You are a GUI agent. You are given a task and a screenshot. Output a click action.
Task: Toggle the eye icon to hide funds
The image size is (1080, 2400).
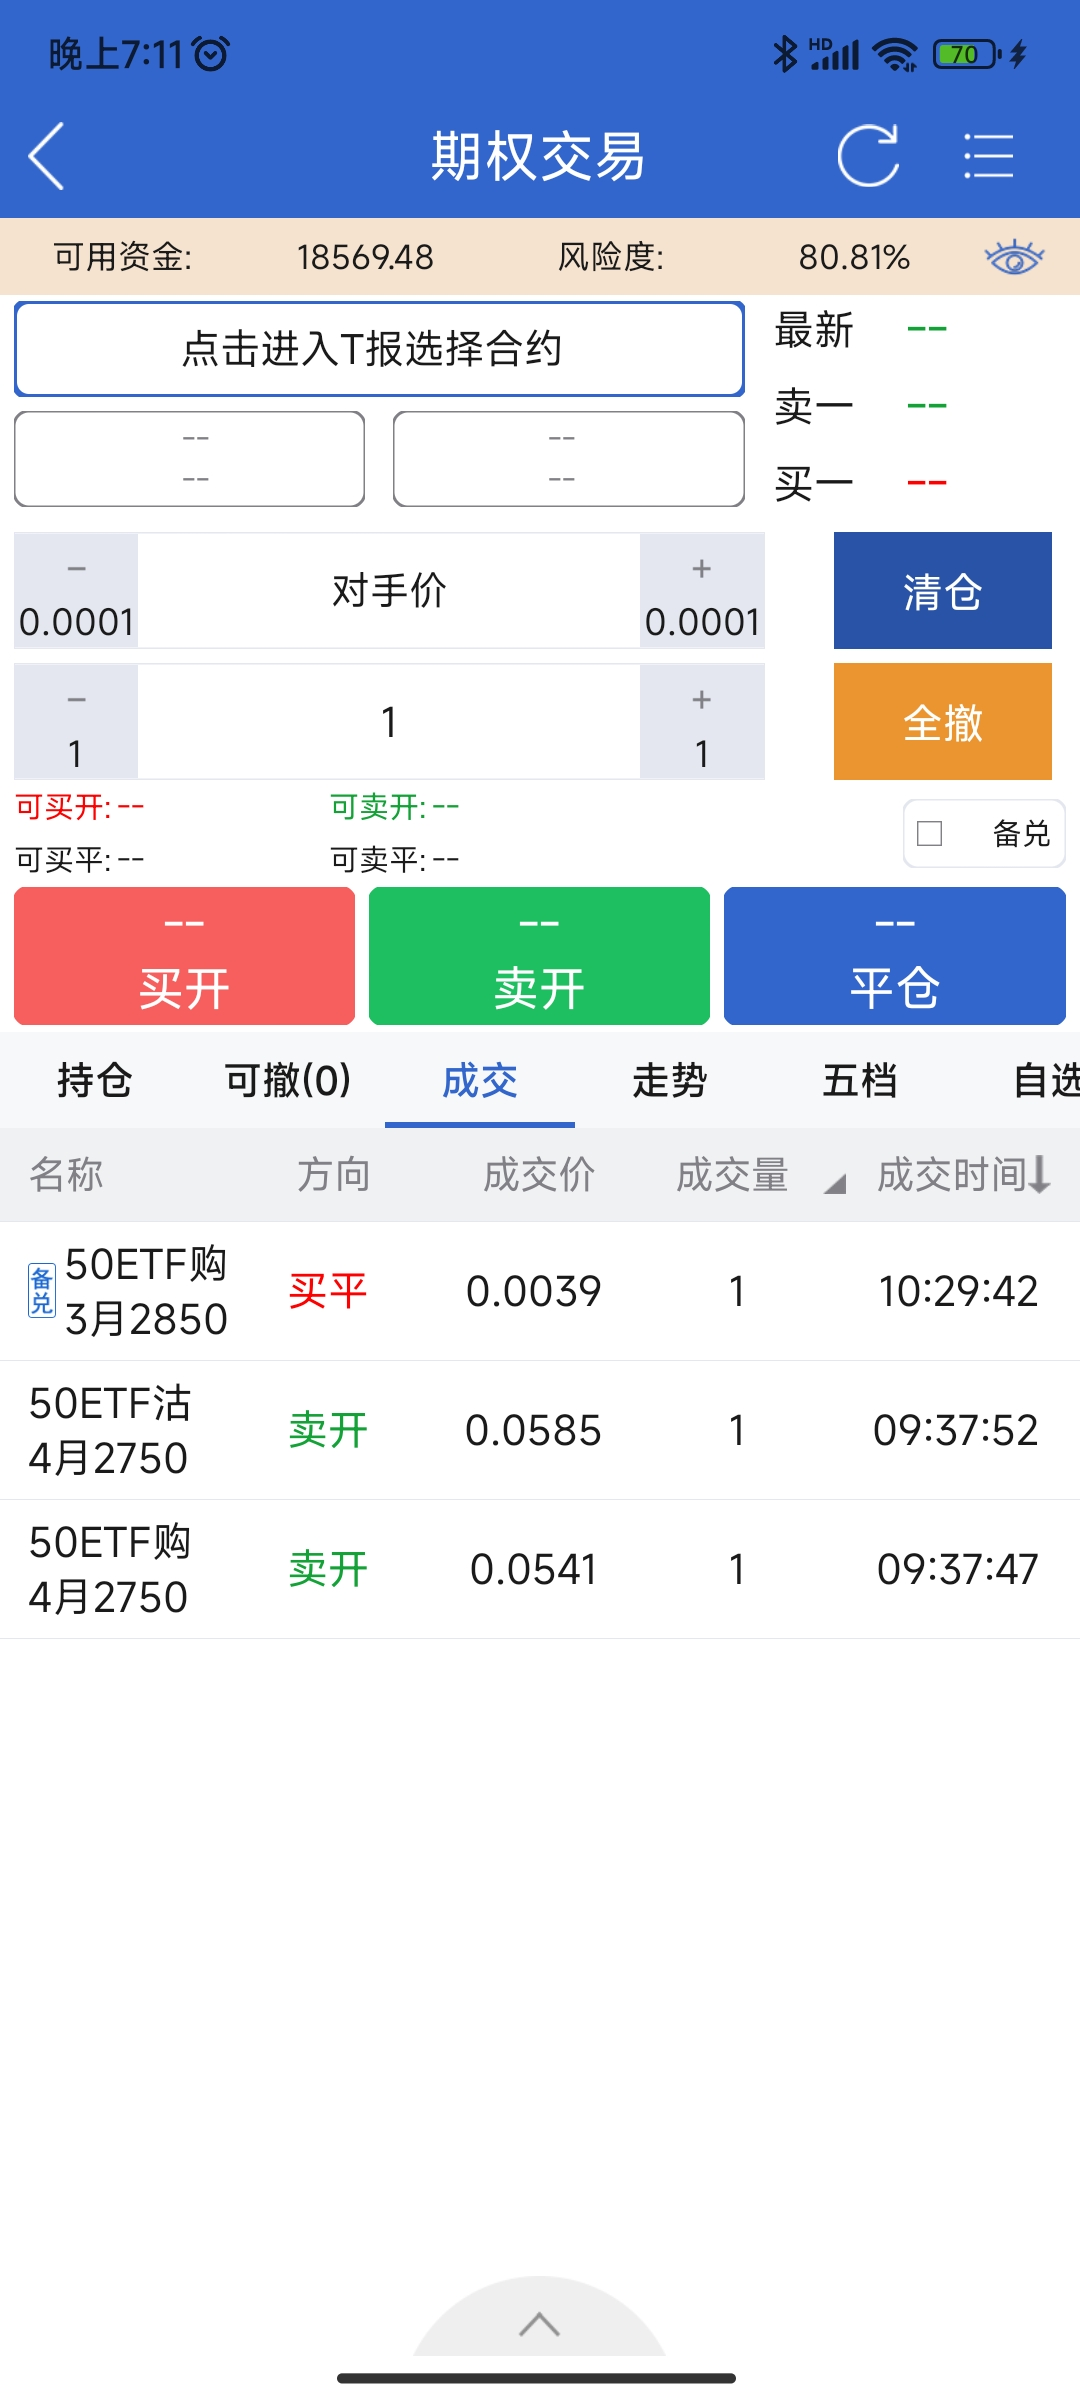pyautogui.click(x=1014, y=257)
